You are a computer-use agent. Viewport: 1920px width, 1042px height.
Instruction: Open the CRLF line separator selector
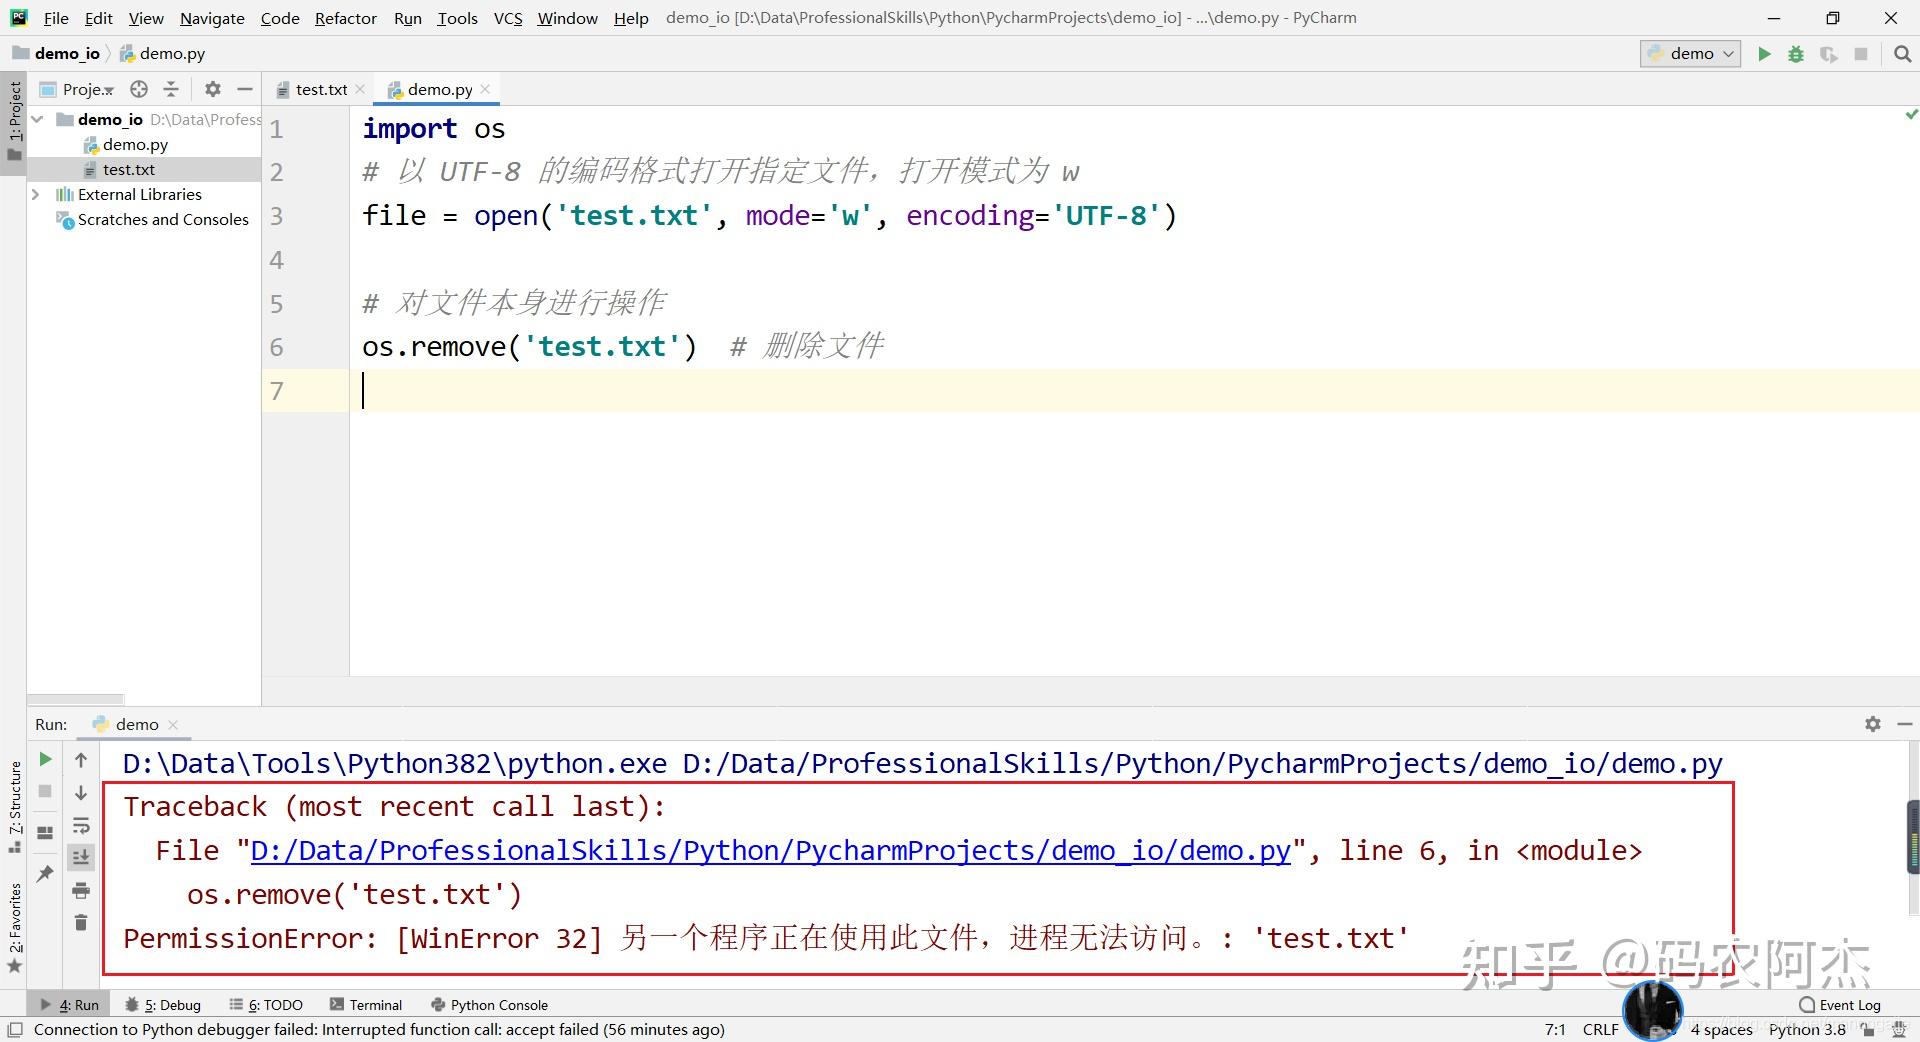click(x=1600, y=1029)
